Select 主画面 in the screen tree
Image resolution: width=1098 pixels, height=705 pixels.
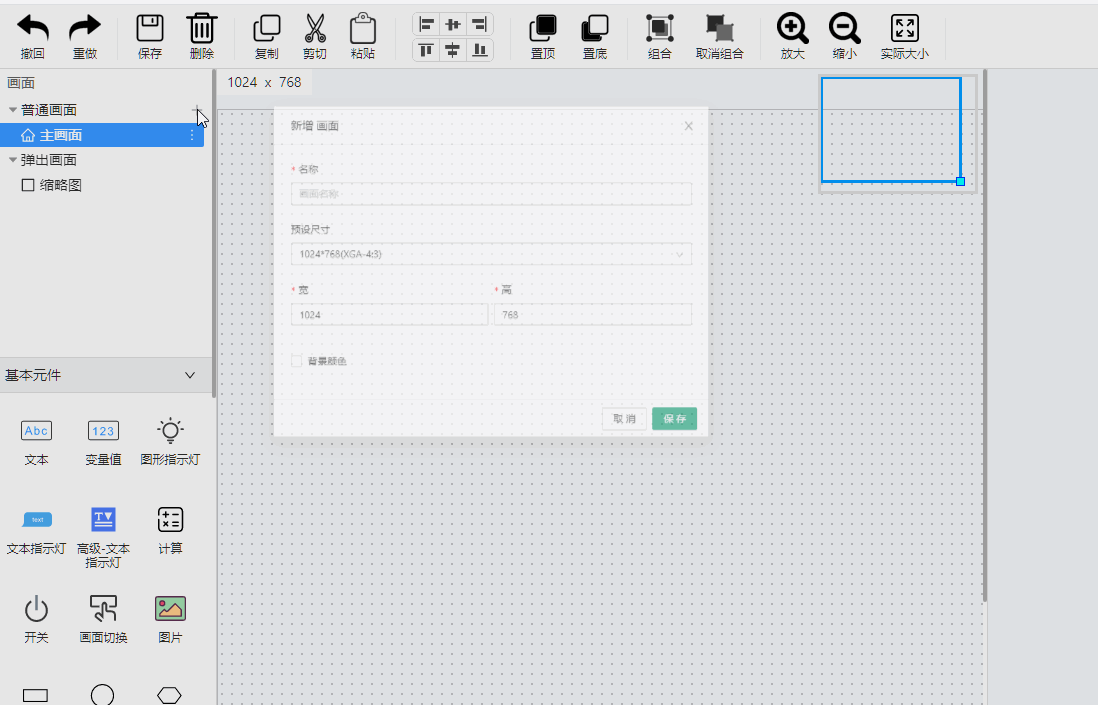tap(60, 135)
